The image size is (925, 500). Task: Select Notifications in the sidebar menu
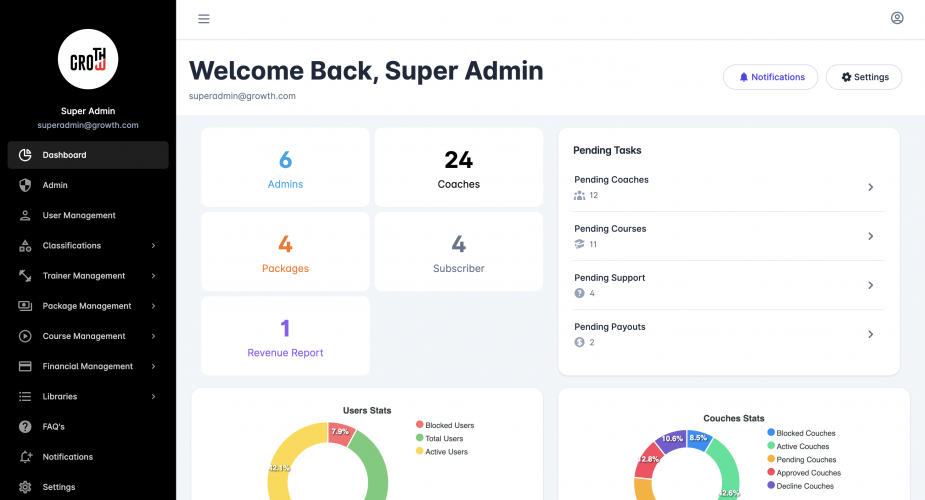pyautogui.click(x=88, y=457)
